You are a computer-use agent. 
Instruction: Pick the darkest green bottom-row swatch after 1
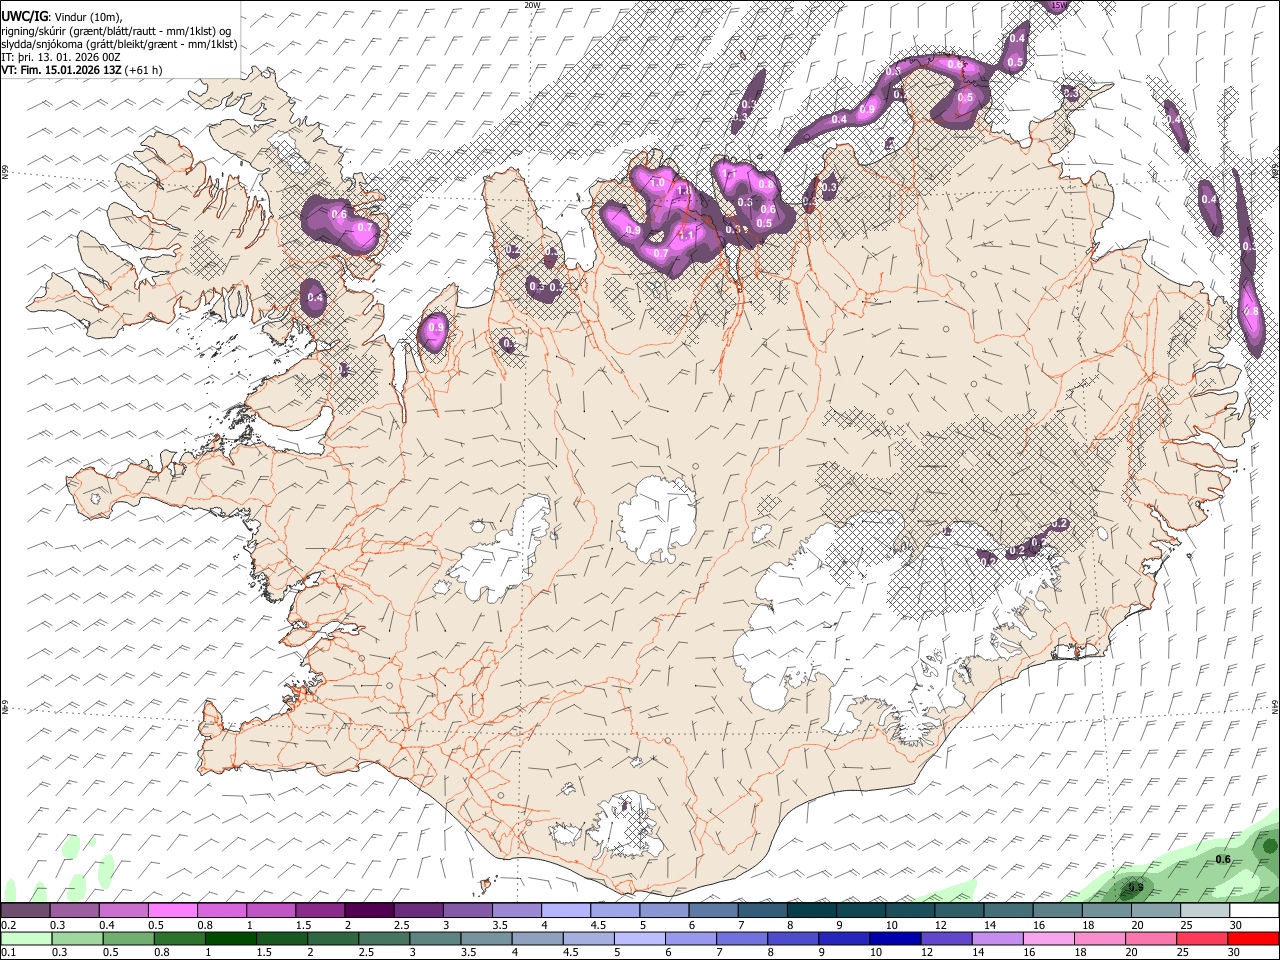pos(231,938)
